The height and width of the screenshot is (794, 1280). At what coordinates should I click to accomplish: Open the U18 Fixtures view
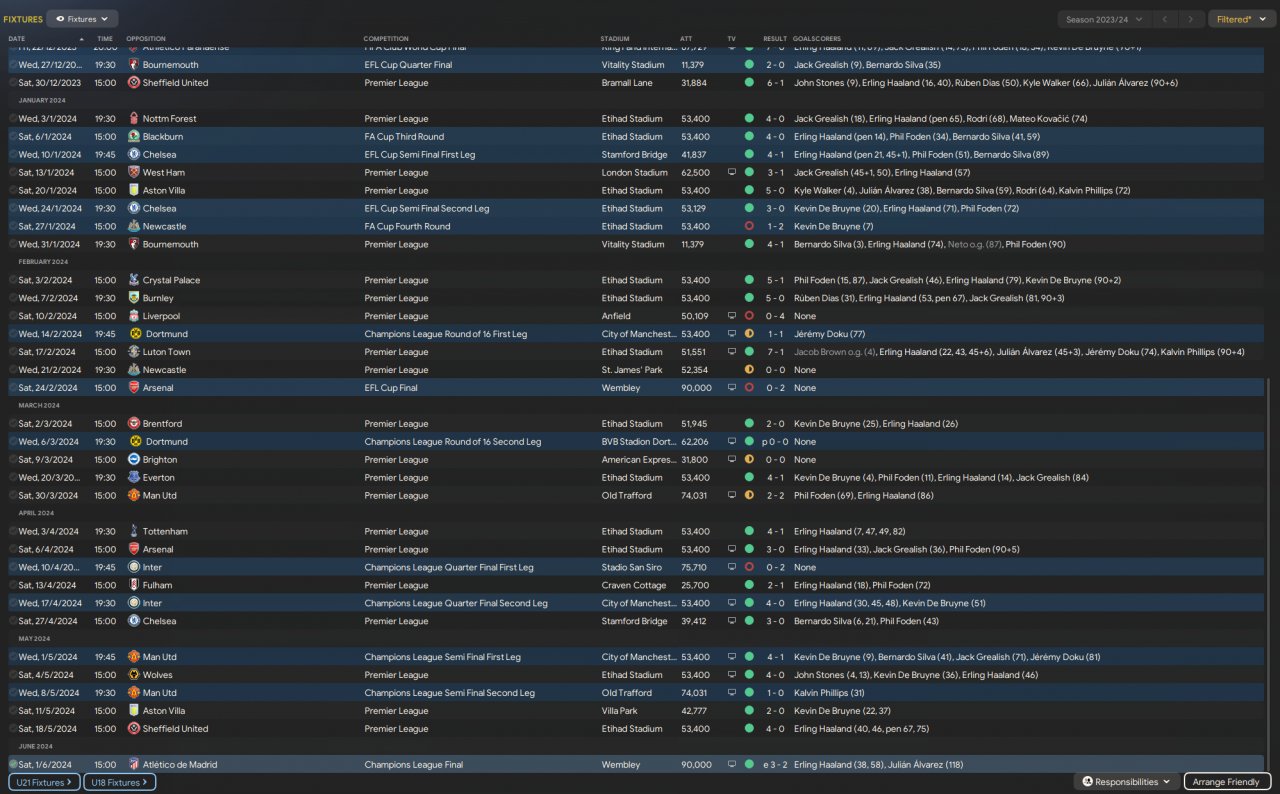point(119,782)
